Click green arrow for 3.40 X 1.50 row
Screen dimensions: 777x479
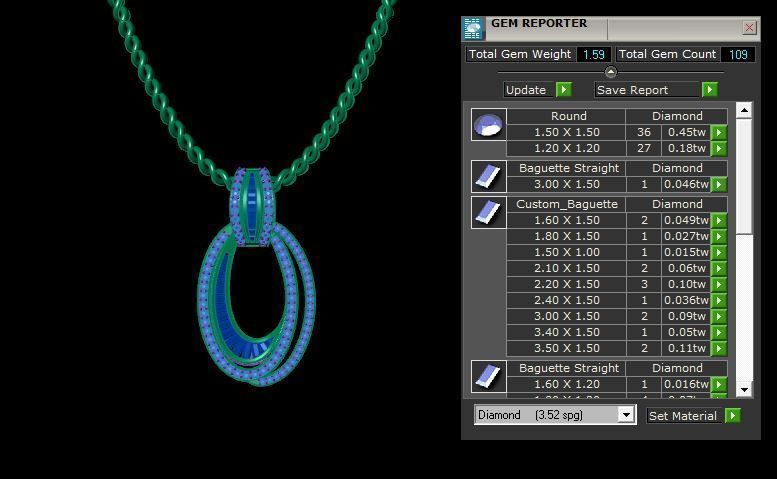click(x=719, y=332)
